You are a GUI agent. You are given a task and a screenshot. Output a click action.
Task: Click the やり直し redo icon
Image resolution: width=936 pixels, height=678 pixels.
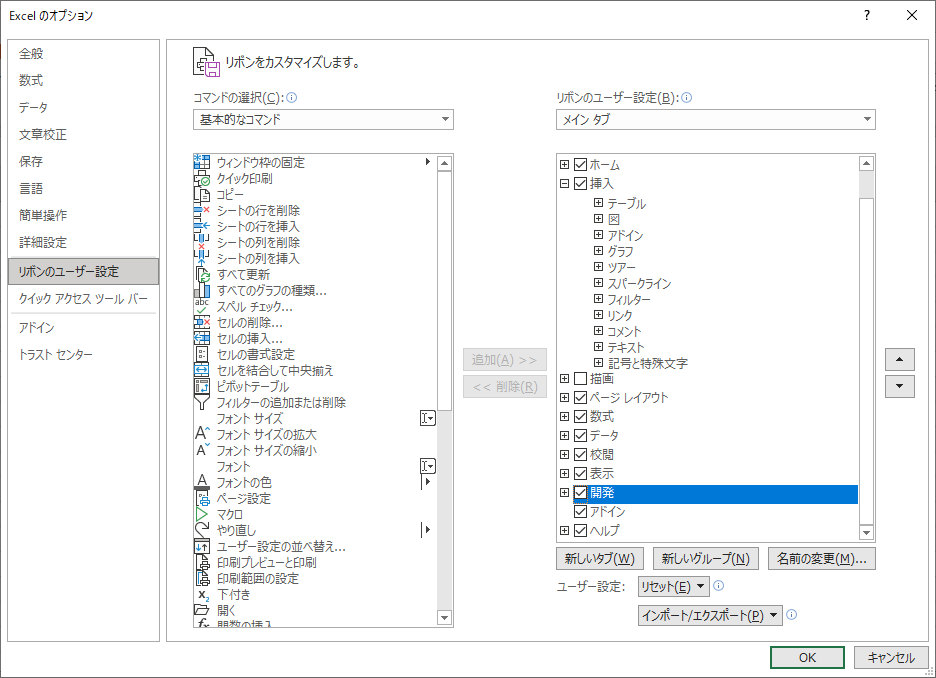(x=202, y=530)
